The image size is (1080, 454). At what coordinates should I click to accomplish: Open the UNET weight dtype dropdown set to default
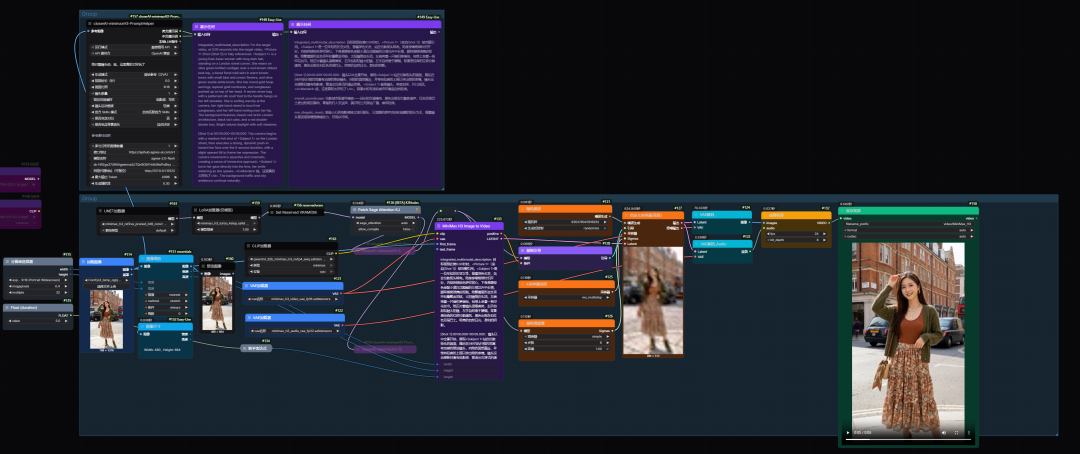tap(138, 229)
